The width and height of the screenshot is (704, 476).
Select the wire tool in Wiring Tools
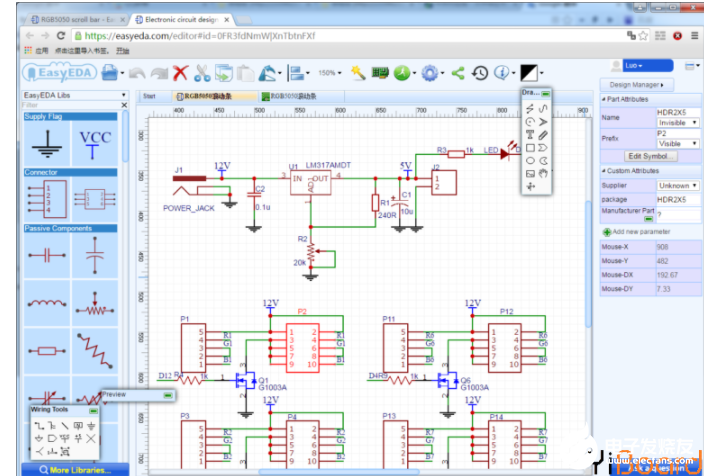40,425
